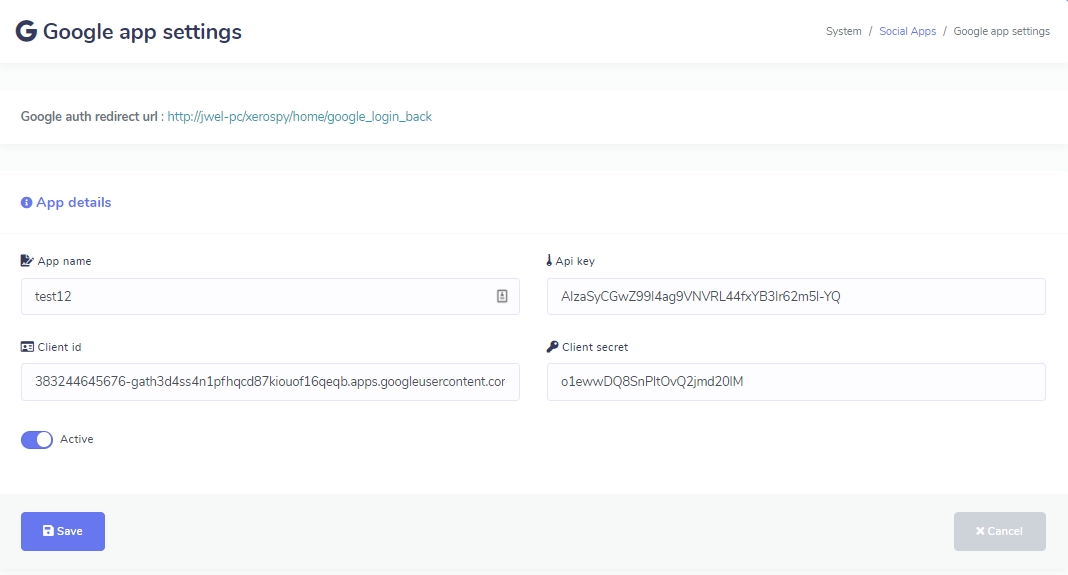The width and height of the screenshot is (1068, 575).
Task: Click the App details section heading
Action: pyautogui.click(x=73, y=203)
